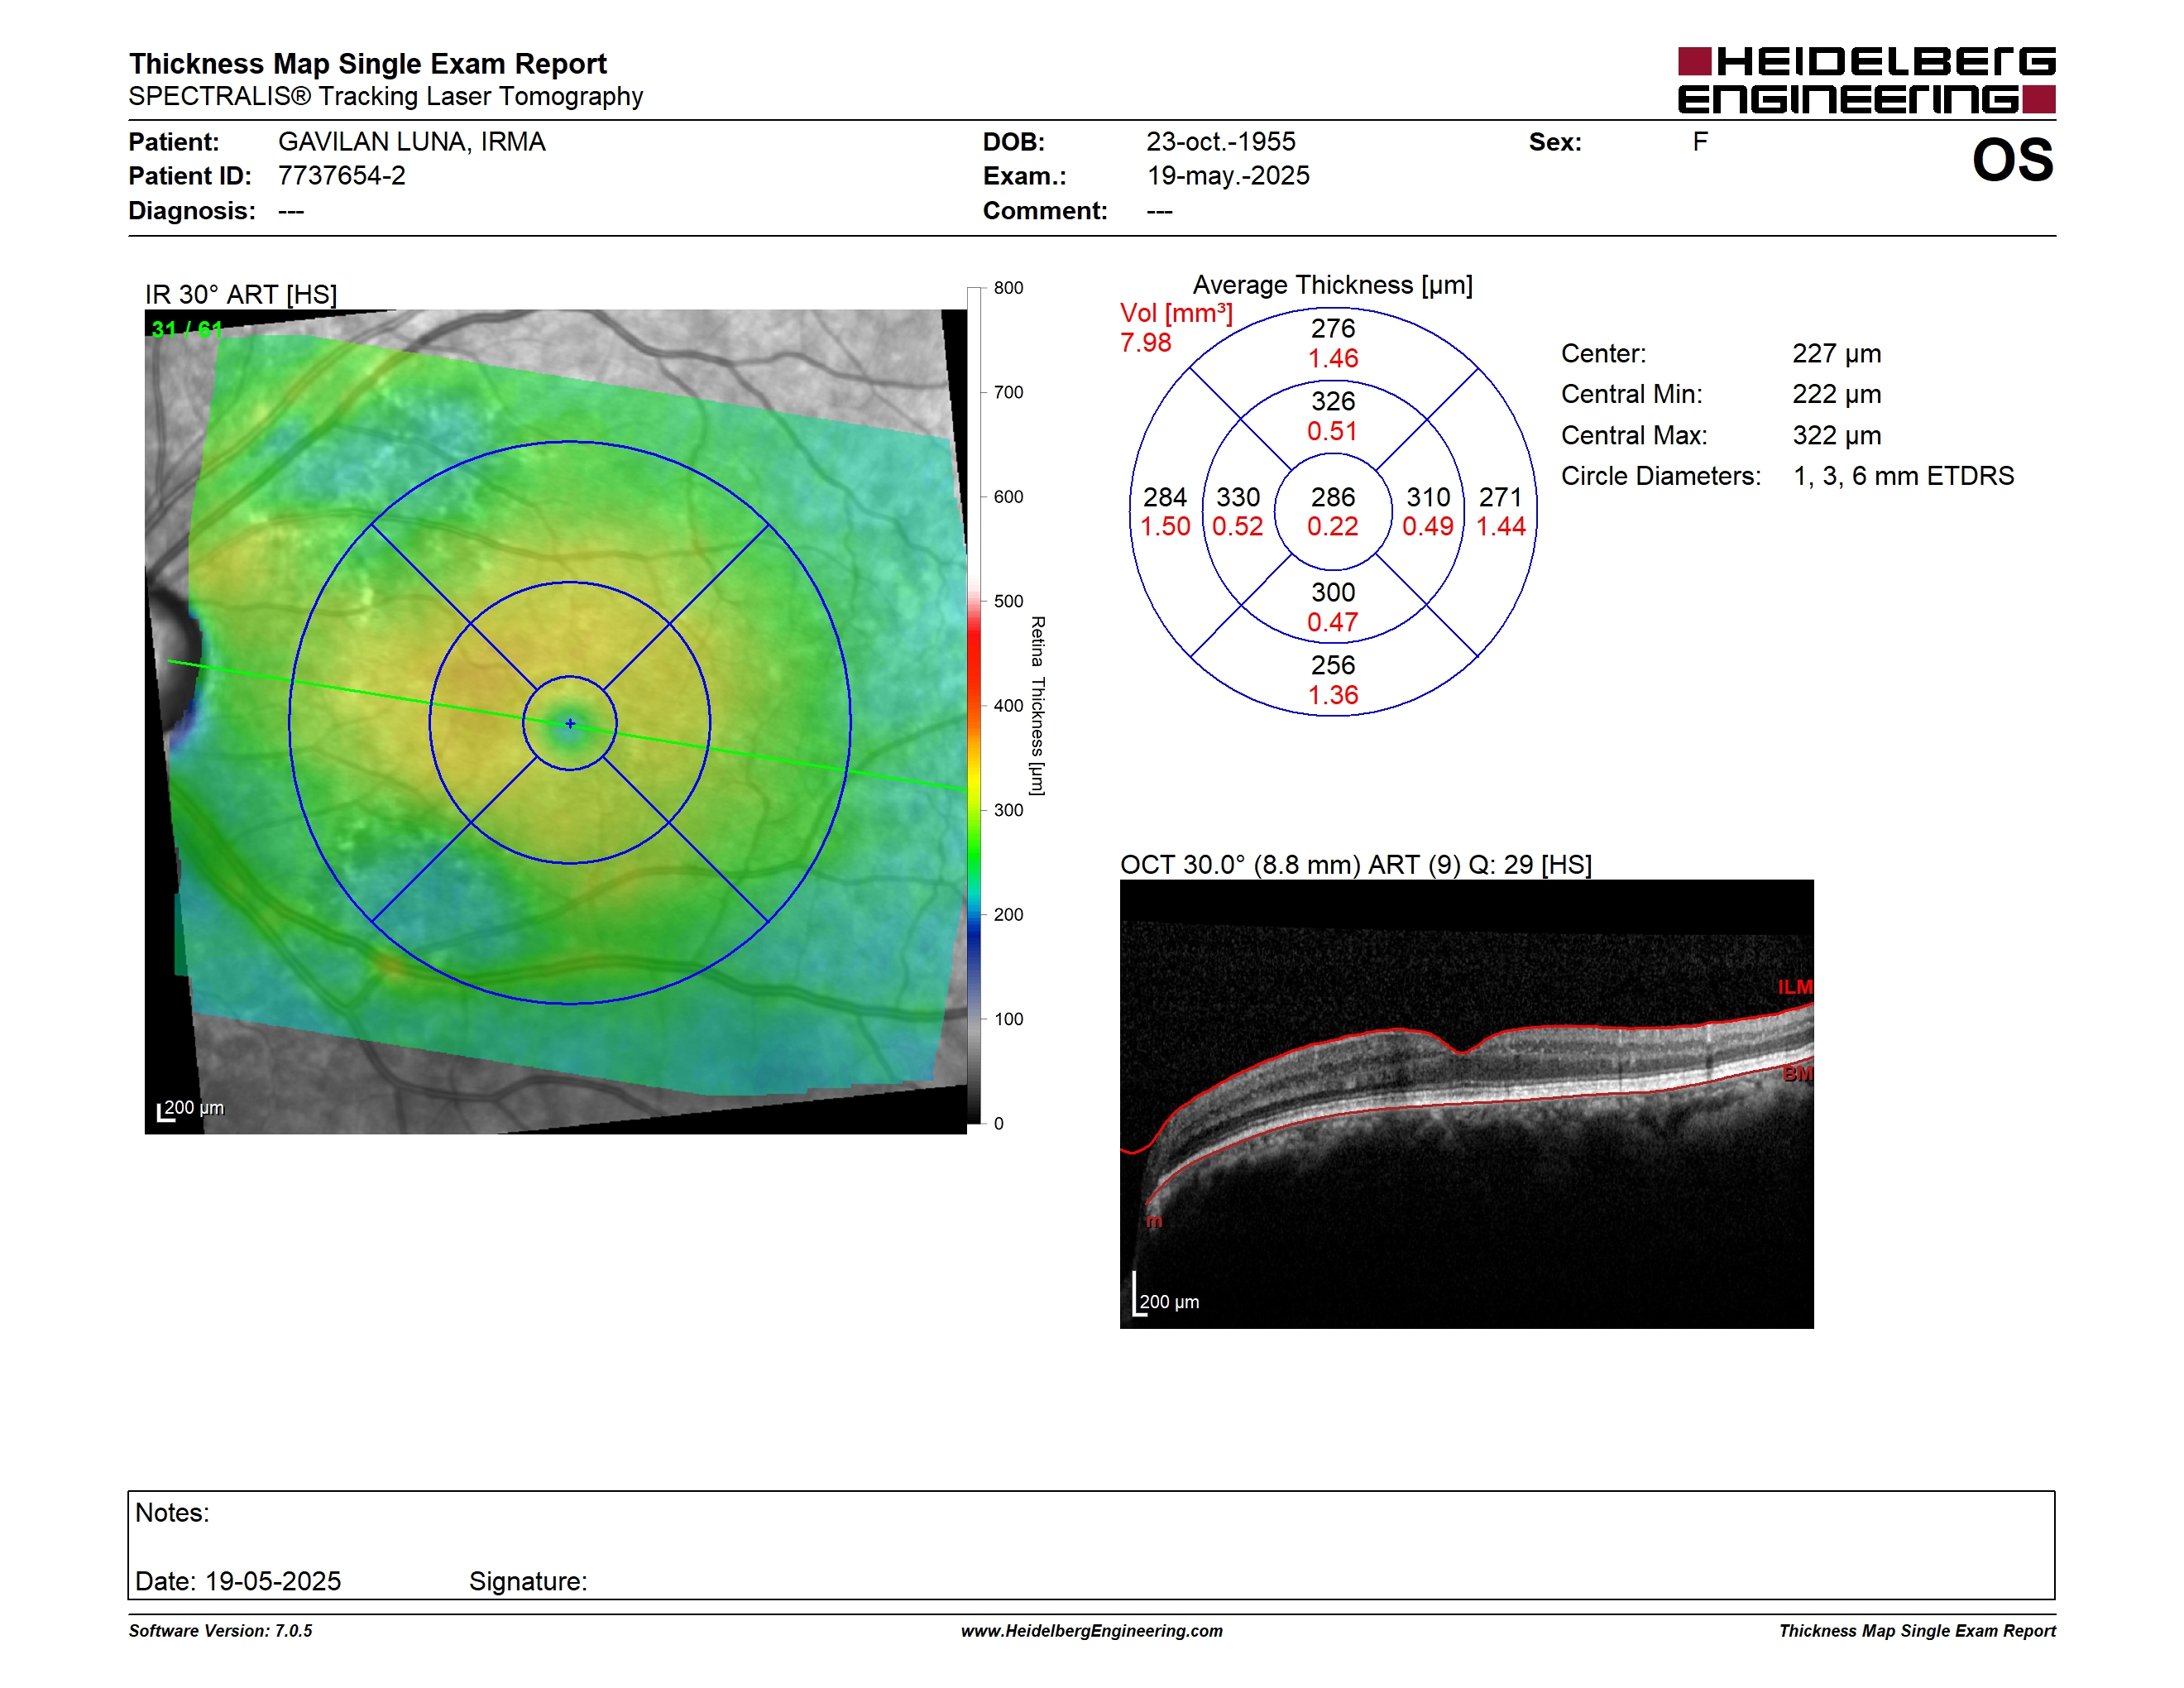
Task: Click the central volume value 0.22
Action: tap(1333, 527)
